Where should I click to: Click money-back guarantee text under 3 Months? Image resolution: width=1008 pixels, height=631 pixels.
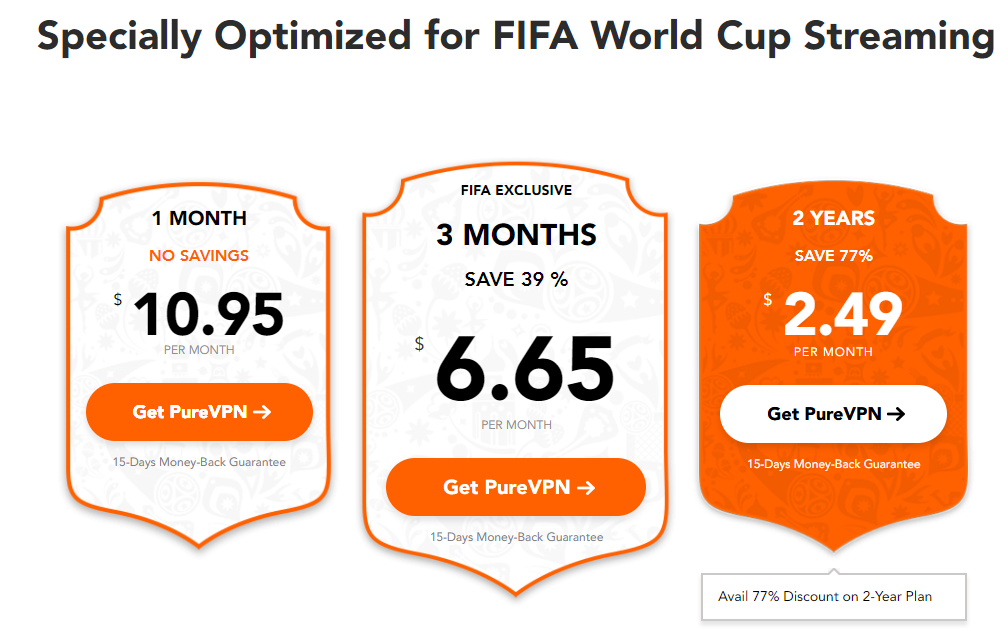[516, 537]
